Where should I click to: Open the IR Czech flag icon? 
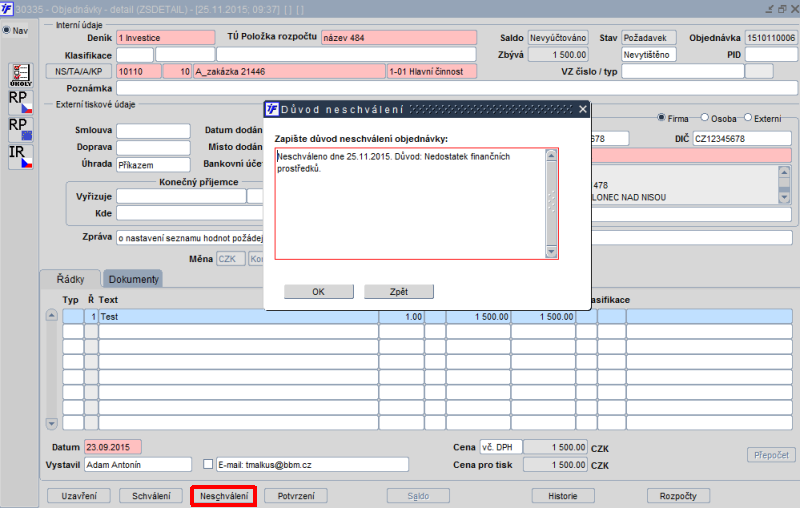pyautogui.click(x=21, y=157)
